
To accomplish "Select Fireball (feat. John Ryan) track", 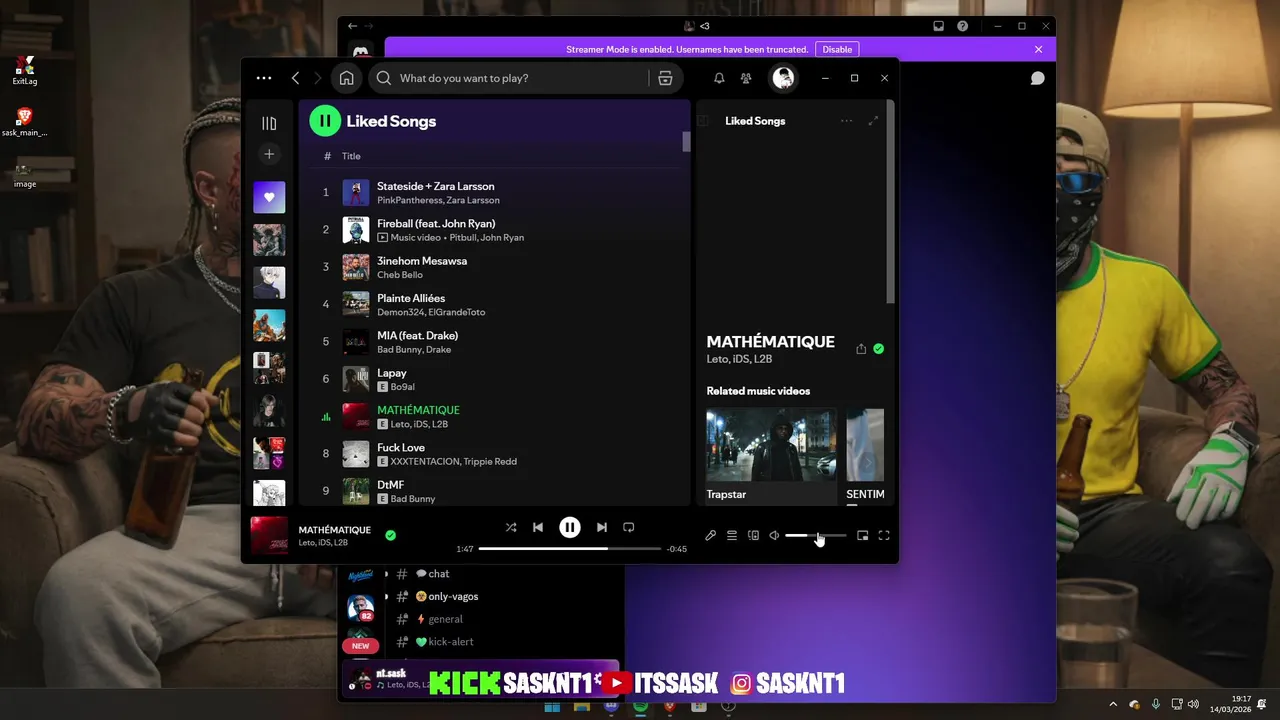I will (495, 230).
